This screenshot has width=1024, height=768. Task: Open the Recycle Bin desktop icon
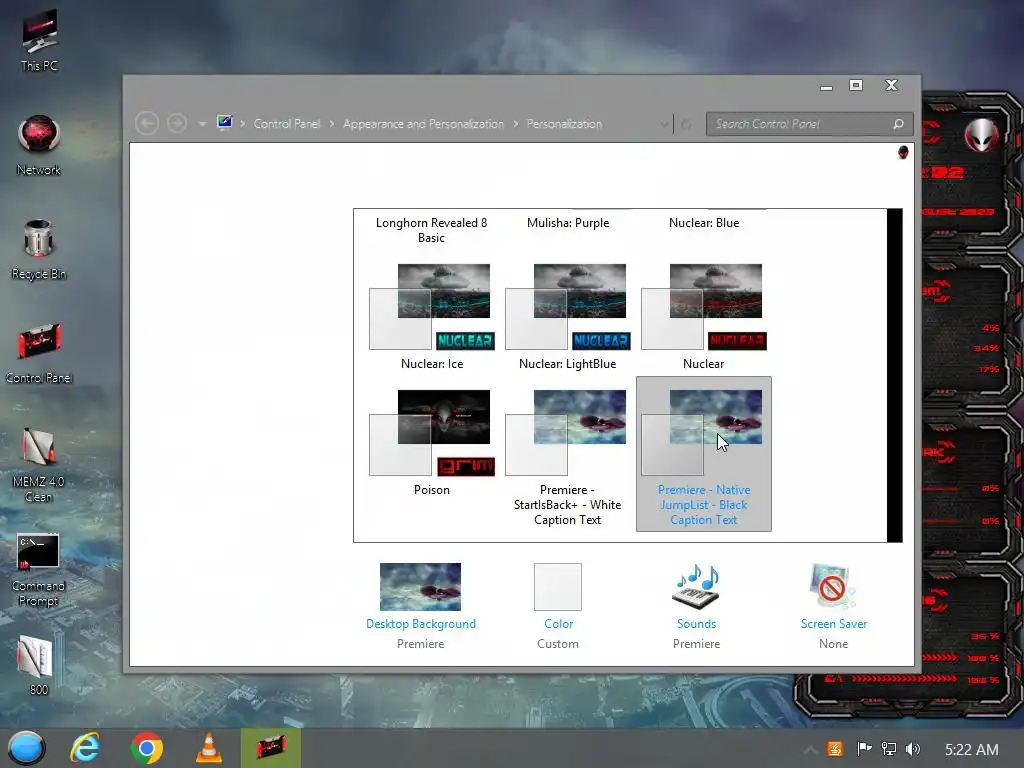39,249
